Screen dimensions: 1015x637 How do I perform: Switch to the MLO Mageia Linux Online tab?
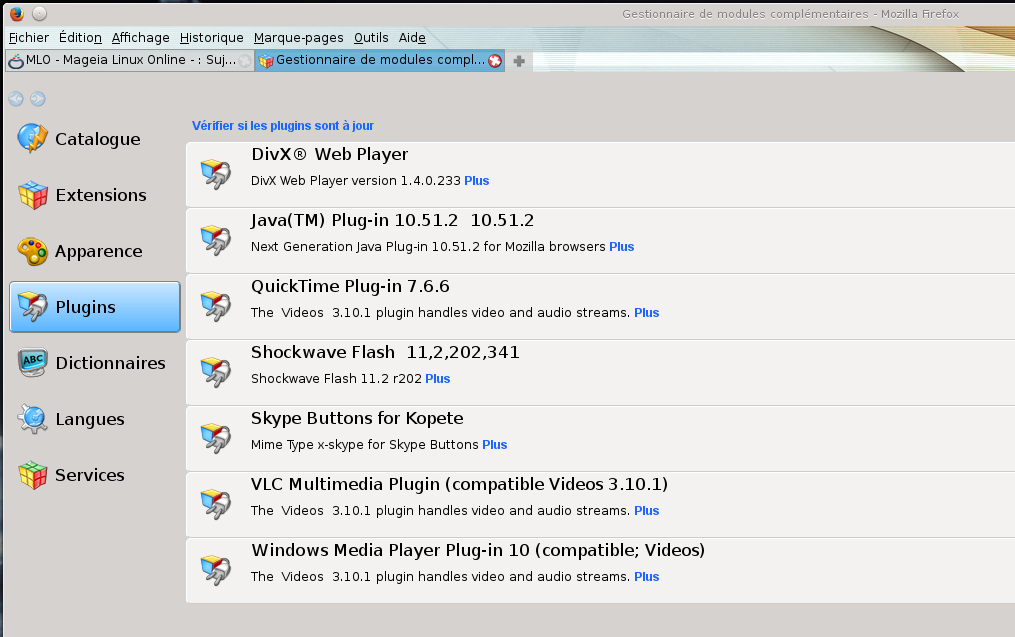129,60
